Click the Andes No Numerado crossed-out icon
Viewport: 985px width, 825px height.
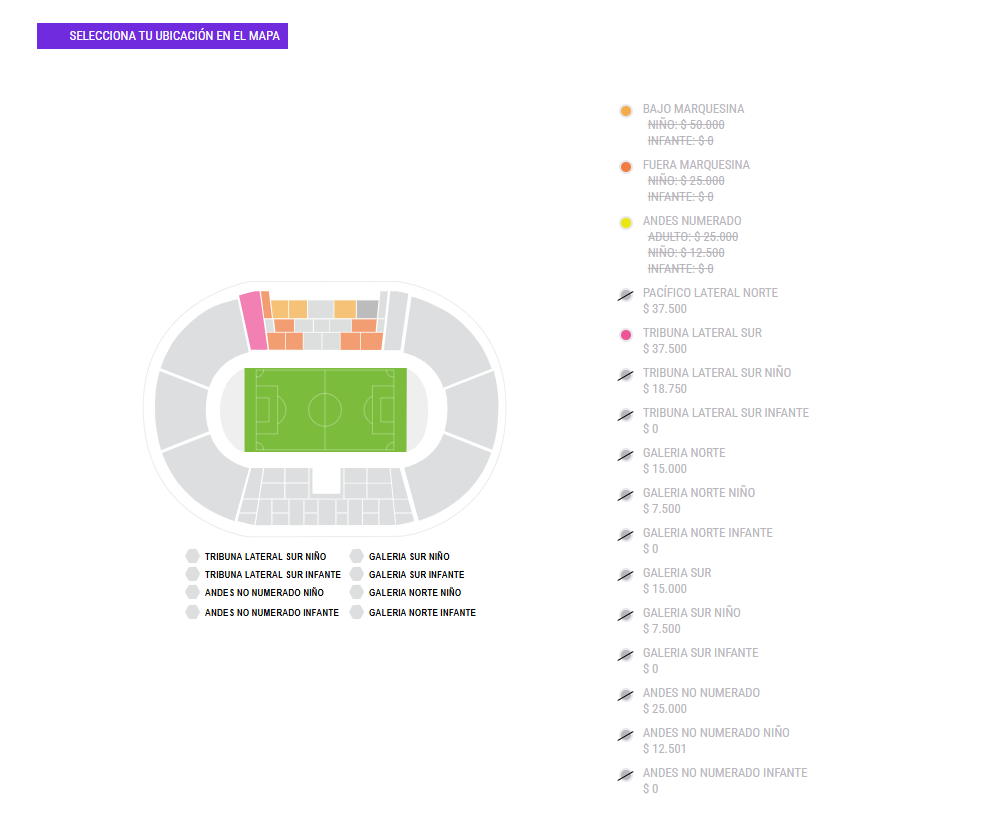tap(626, 694)
